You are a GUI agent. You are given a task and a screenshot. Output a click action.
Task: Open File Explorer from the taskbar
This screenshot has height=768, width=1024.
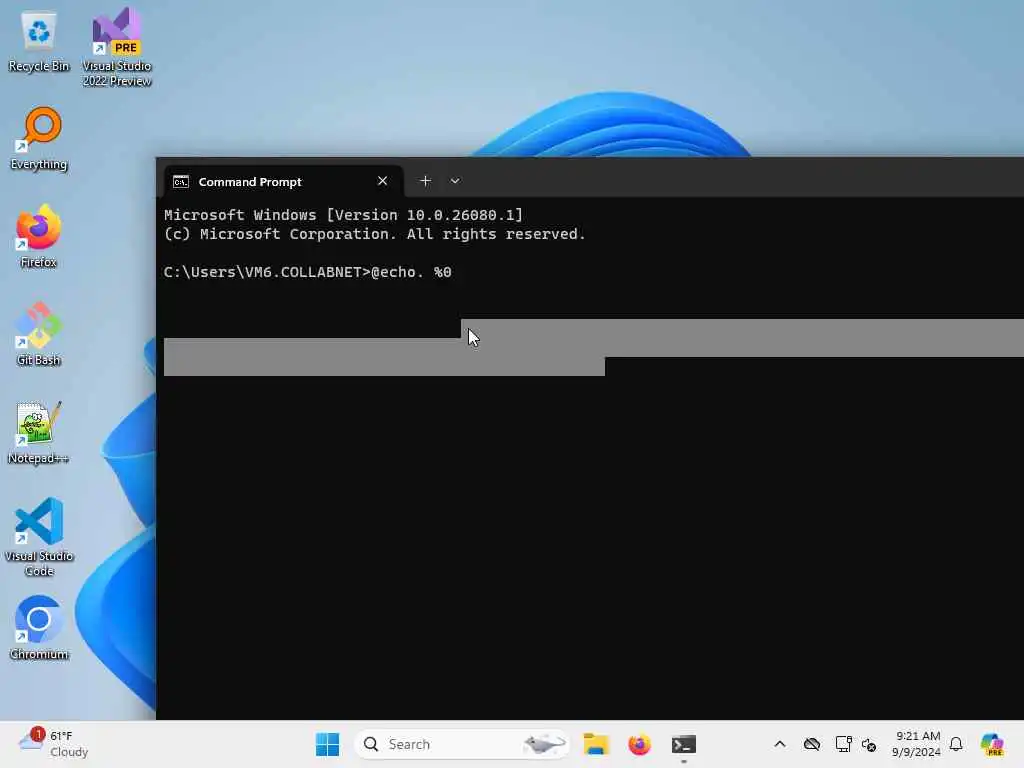click(596, 744)
